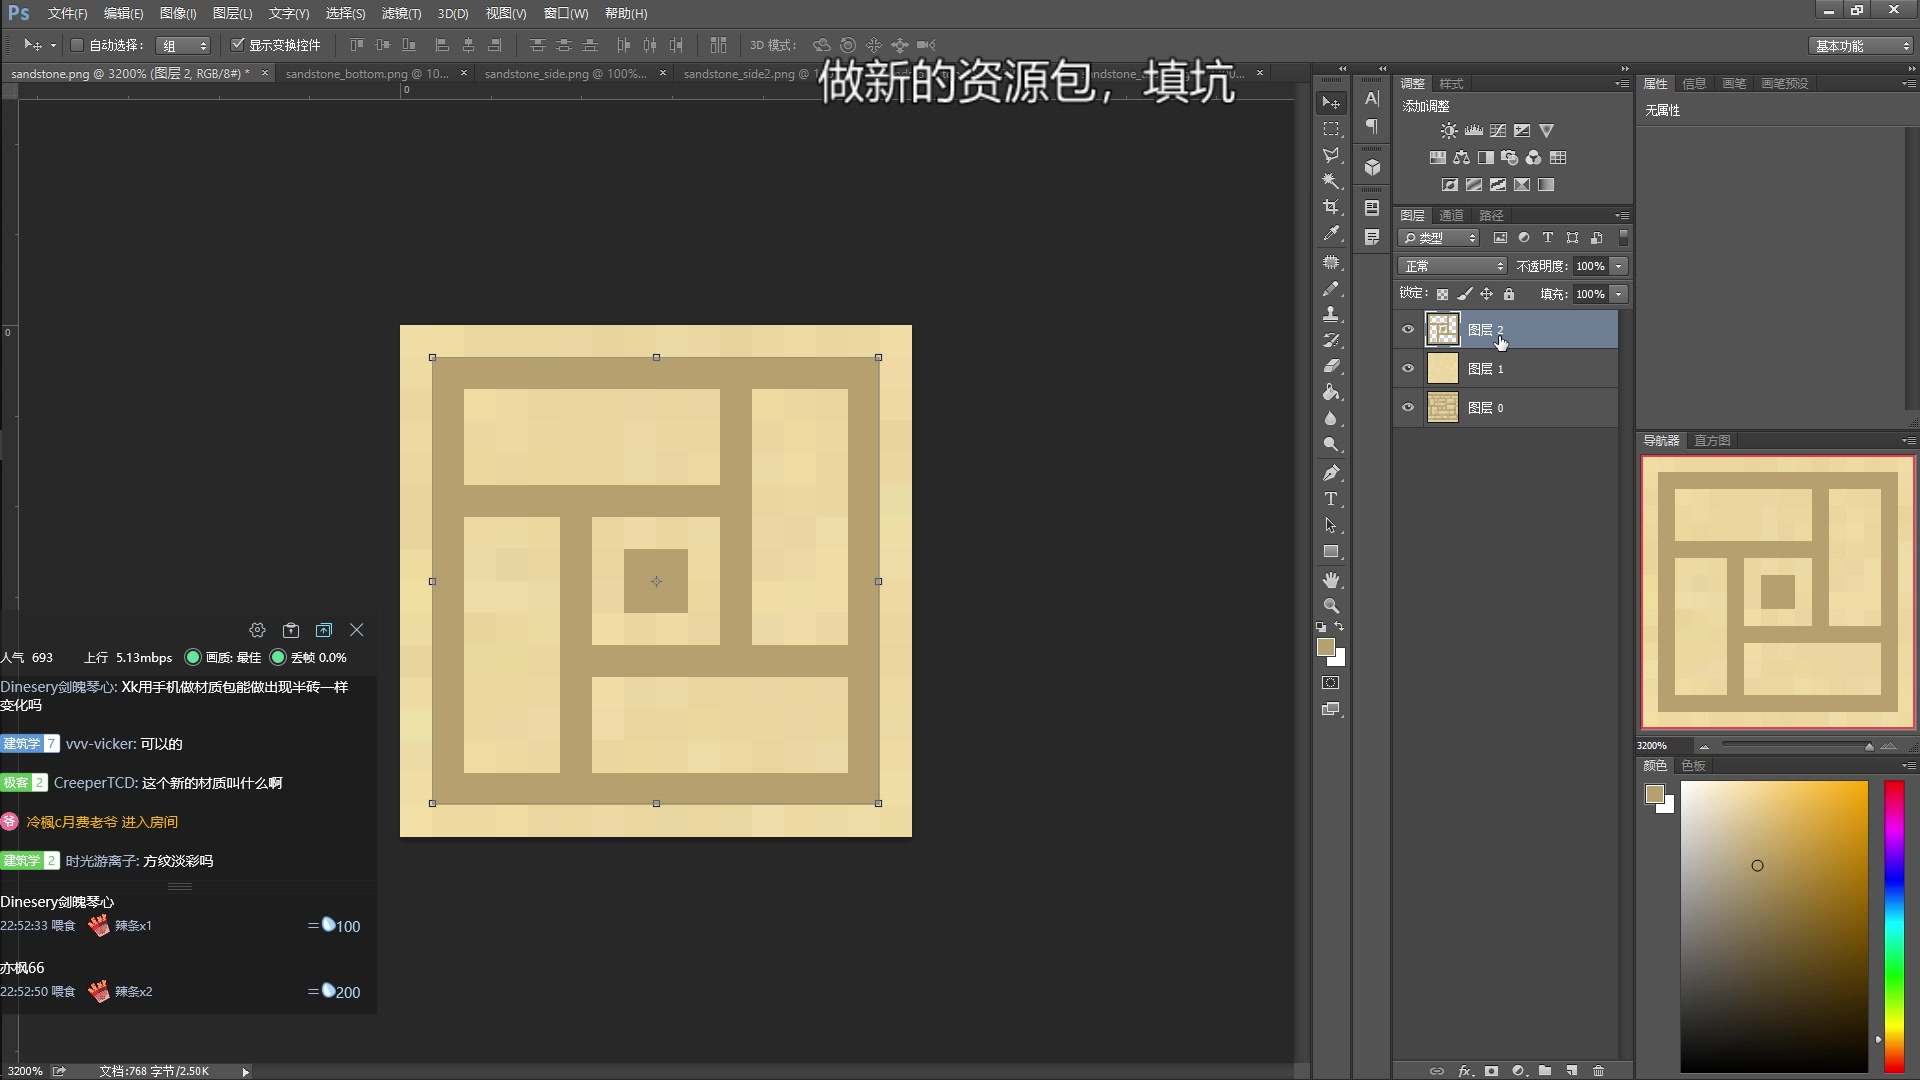
Task: Switch to 路径 paths tab
Action: (x=1491, y=216)
